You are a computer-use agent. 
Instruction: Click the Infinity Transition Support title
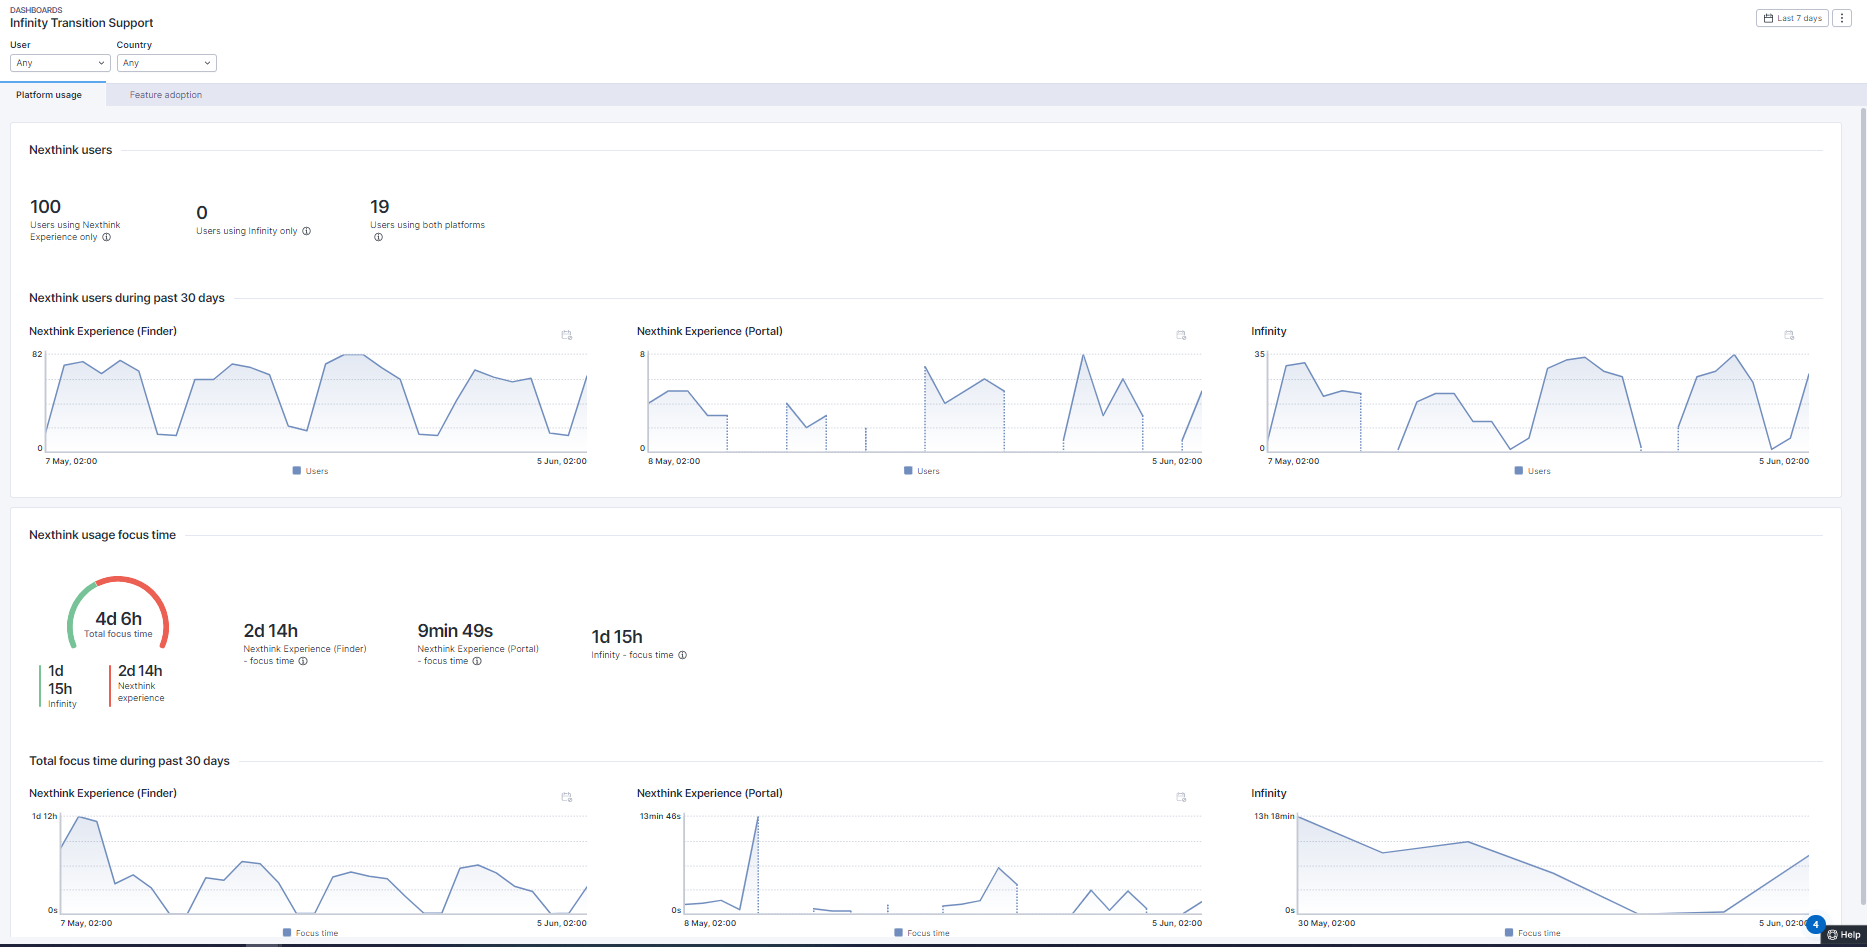pyautogui.click(x=82, y=23)
